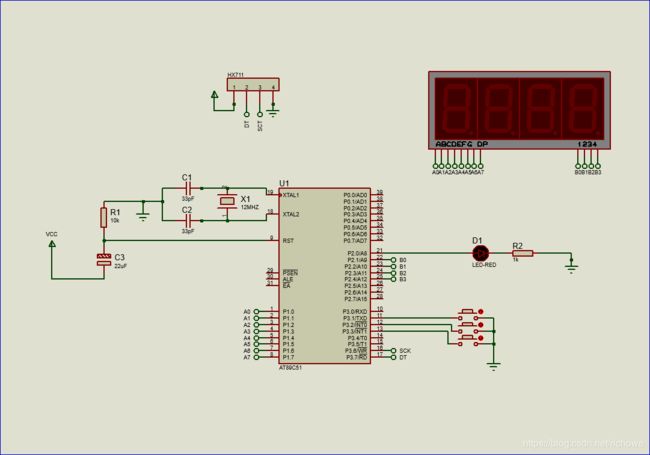
Task: Select capacitor C1 symbol
Action: (x=188, y=188)
